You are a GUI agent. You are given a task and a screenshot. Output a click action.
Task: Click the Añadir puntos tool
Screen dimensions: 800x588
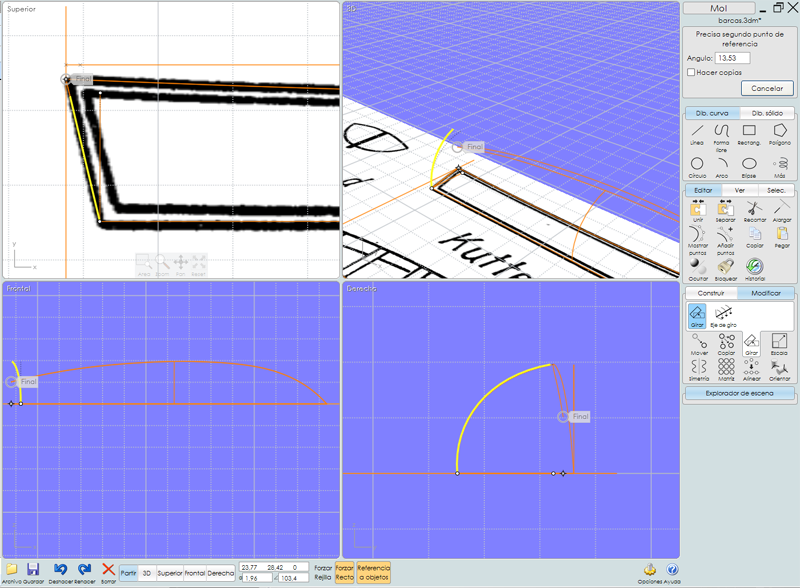click(x=725, y=240)
